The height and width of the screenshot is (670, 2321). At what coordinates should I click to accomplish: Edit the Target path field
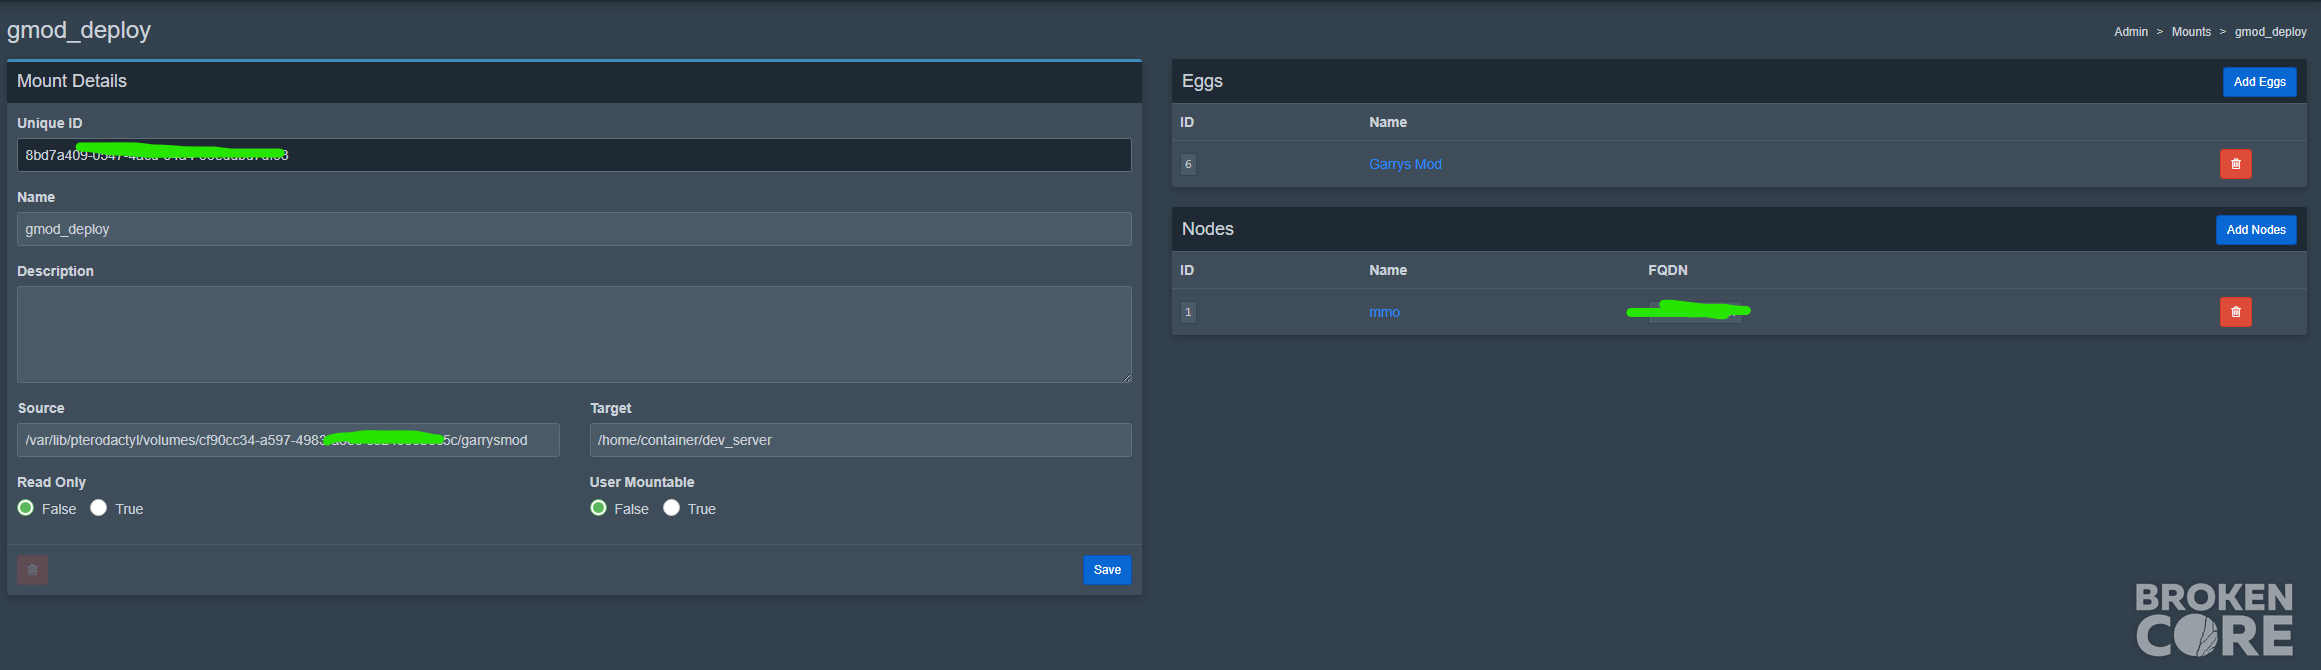pos(861,440)
